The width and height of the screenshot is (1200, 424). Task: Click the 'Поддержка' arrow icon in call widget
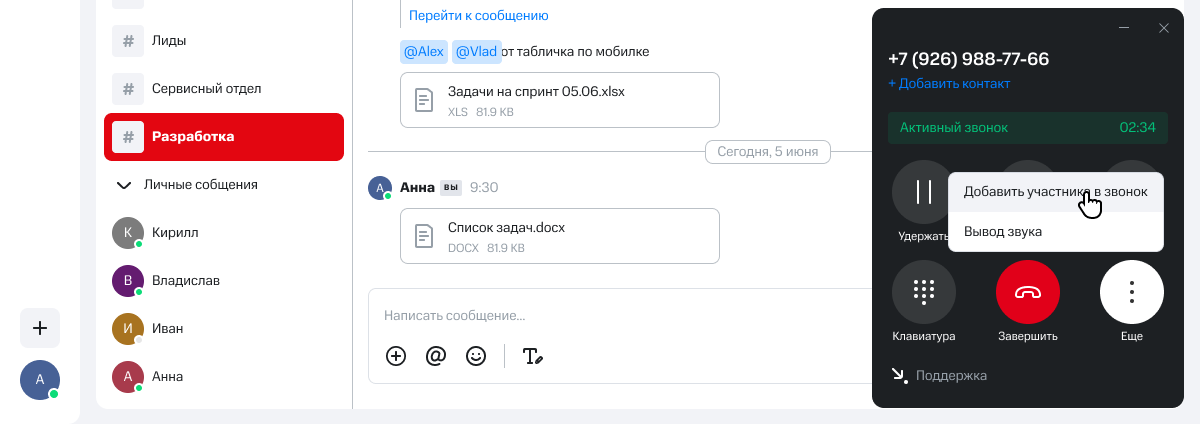pos(898,375)
